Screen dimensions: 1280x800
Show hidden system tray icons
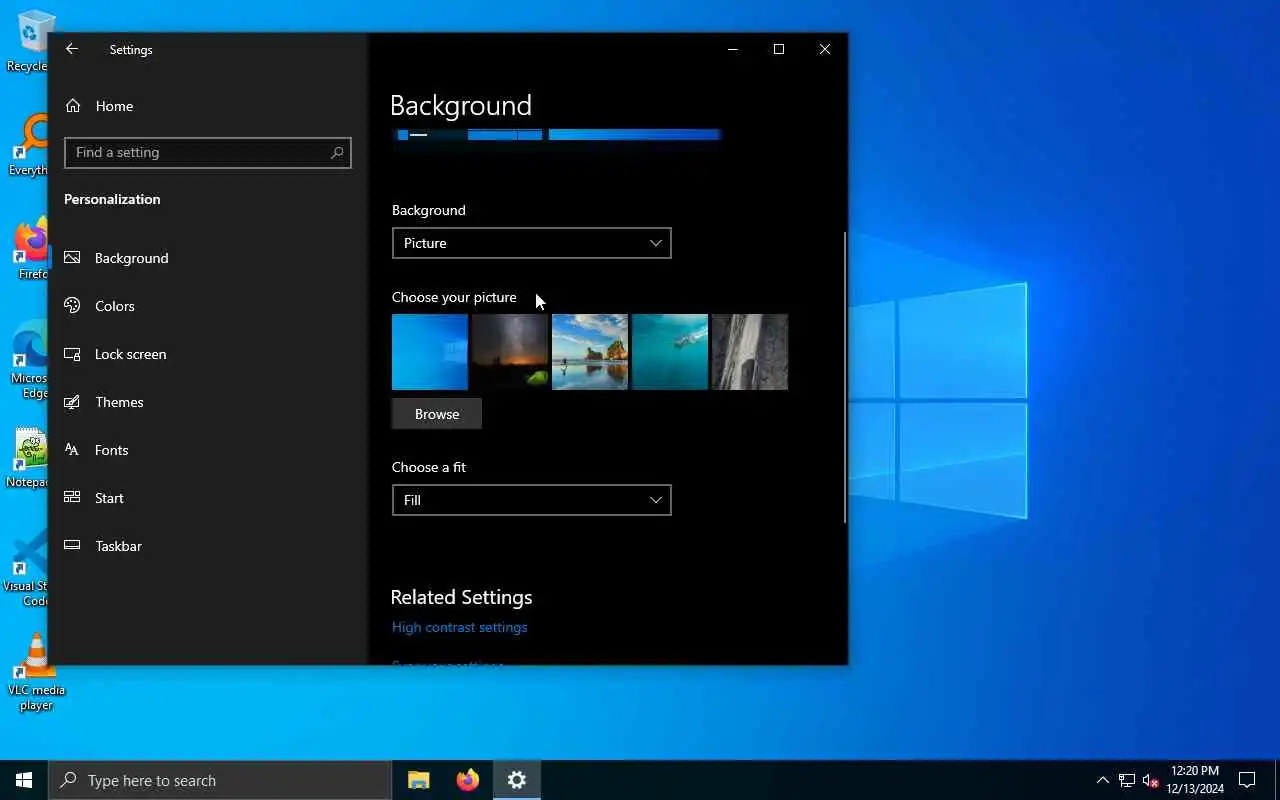coord(1103,780)
